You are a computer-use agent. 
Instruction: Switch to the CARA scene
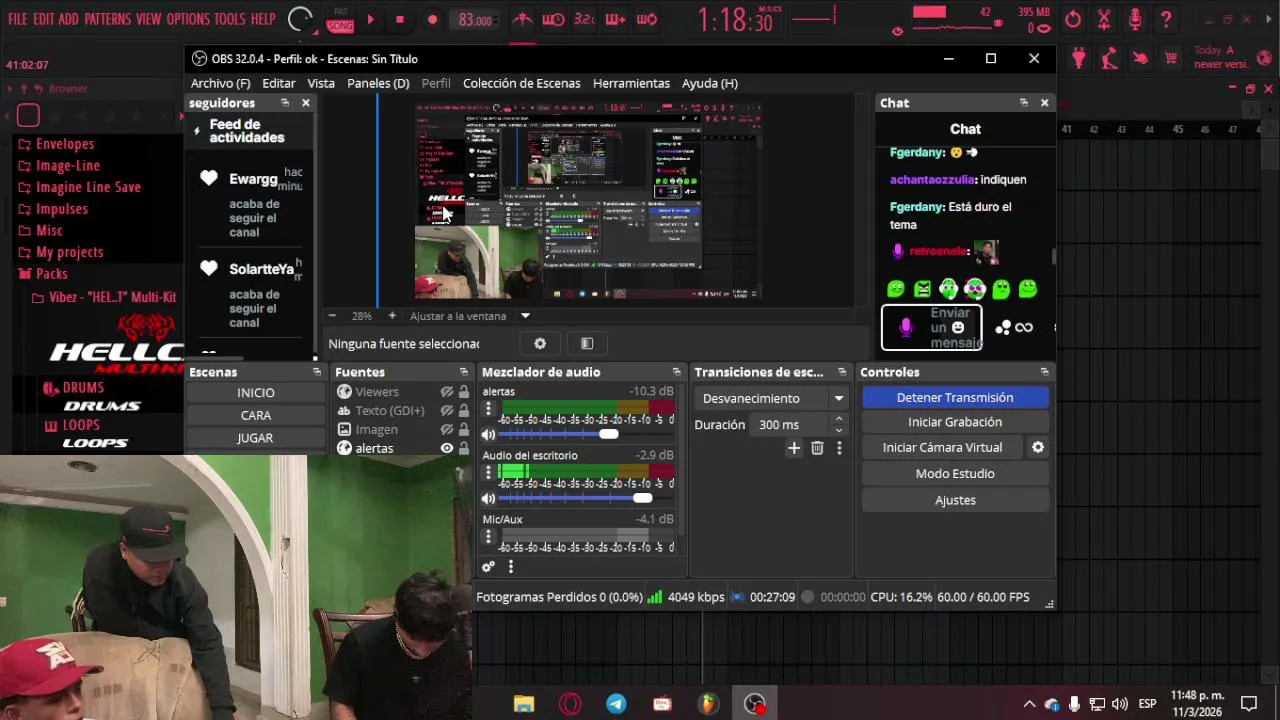(x=256, y=415)
